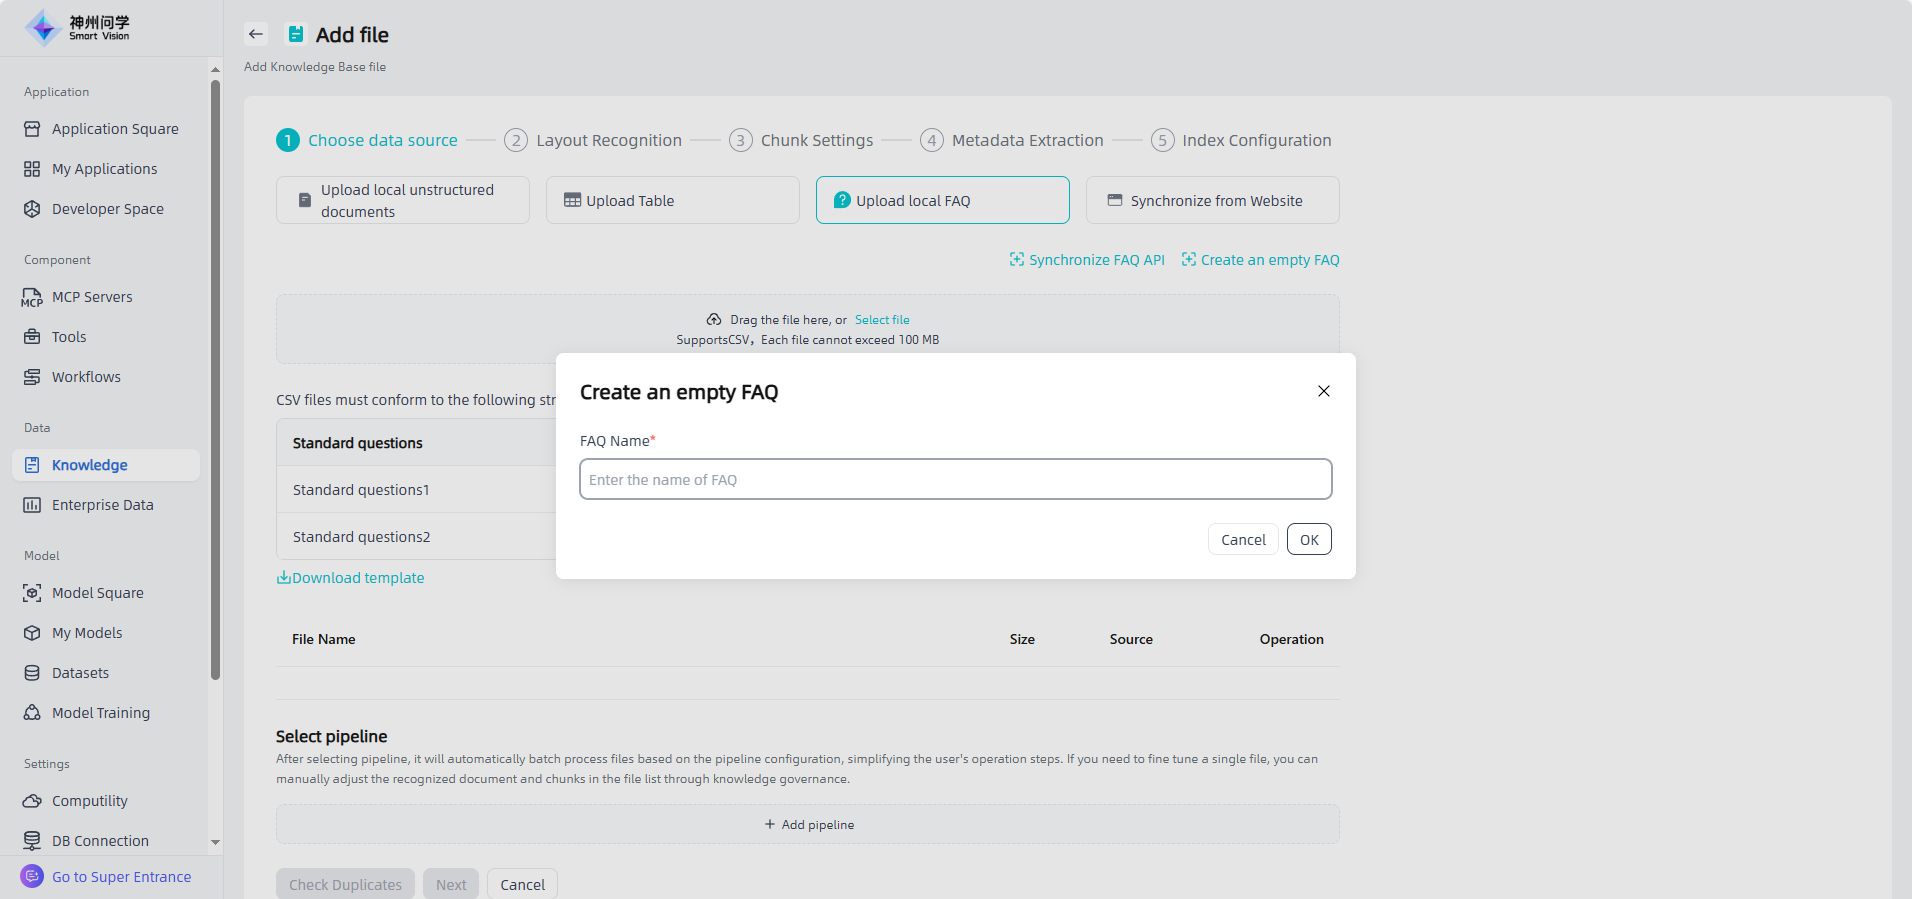Click the Model Training icon
Image resolution: width=1912 pixels, height=899 pixels.
point(32,713)
